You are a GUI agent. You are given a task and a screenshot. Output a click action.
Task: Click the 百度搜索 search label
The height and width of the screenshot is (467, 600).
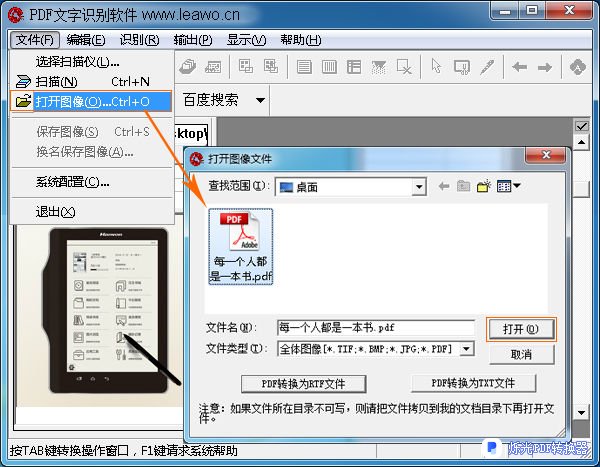coord(210,100)
